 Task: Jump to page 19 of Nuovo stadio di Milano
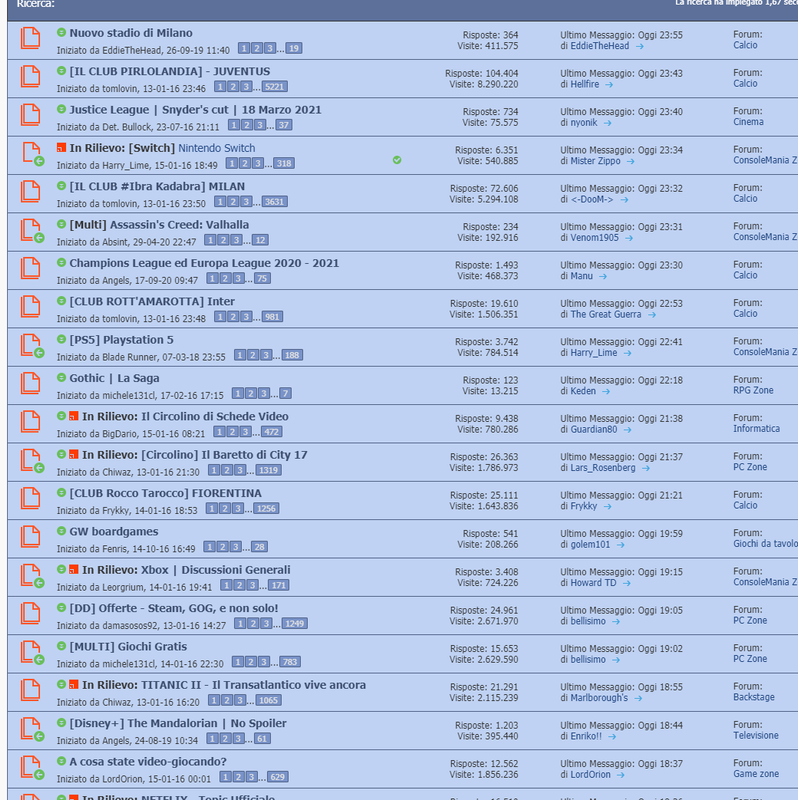click(x=293, y=48)
